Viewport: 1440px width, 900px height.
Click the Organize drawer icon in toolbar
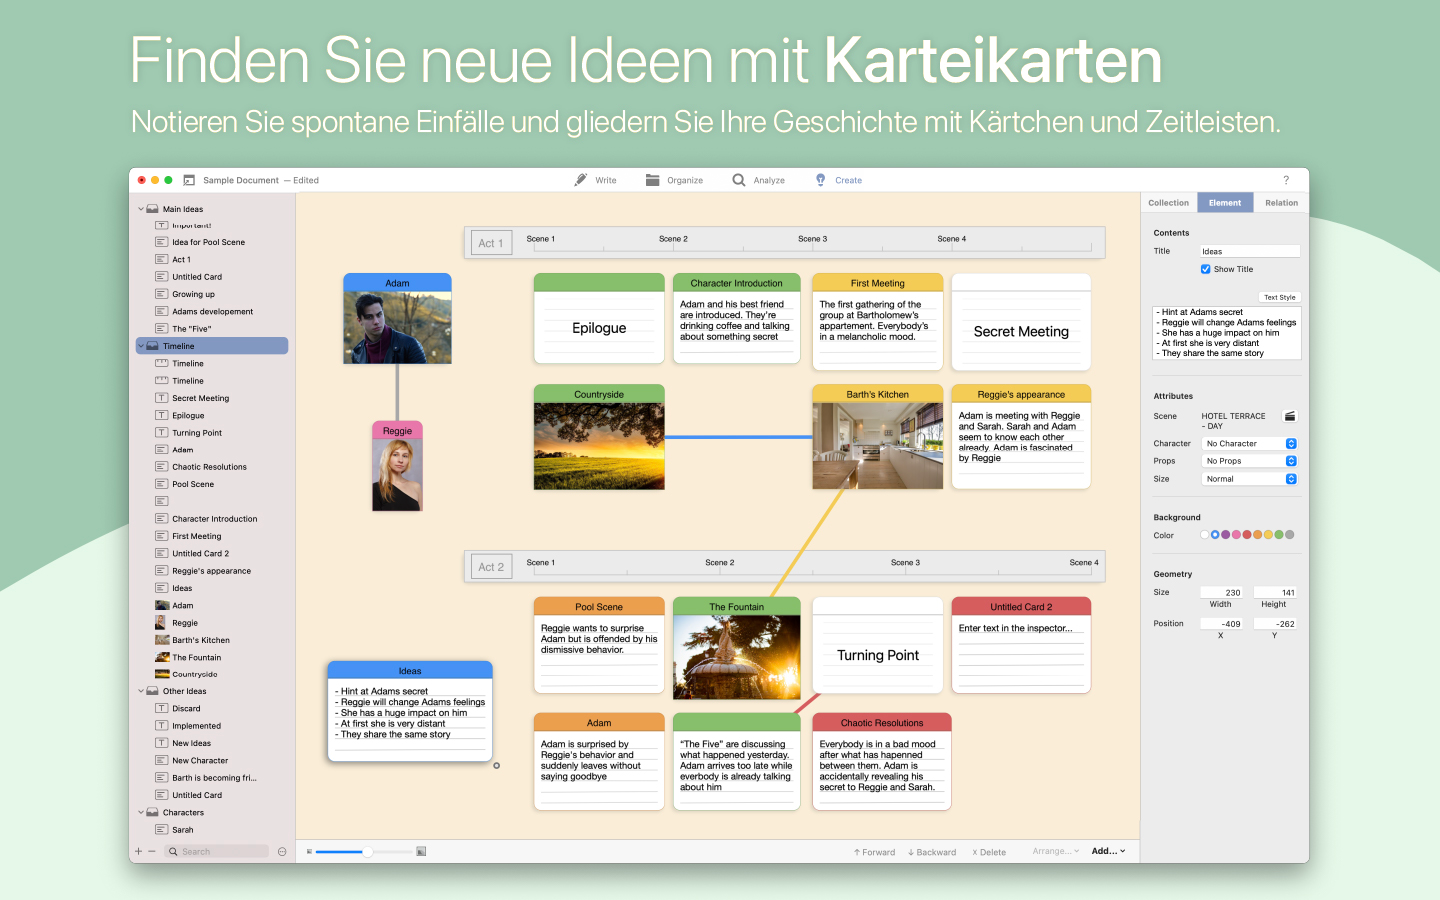(653, 180)
